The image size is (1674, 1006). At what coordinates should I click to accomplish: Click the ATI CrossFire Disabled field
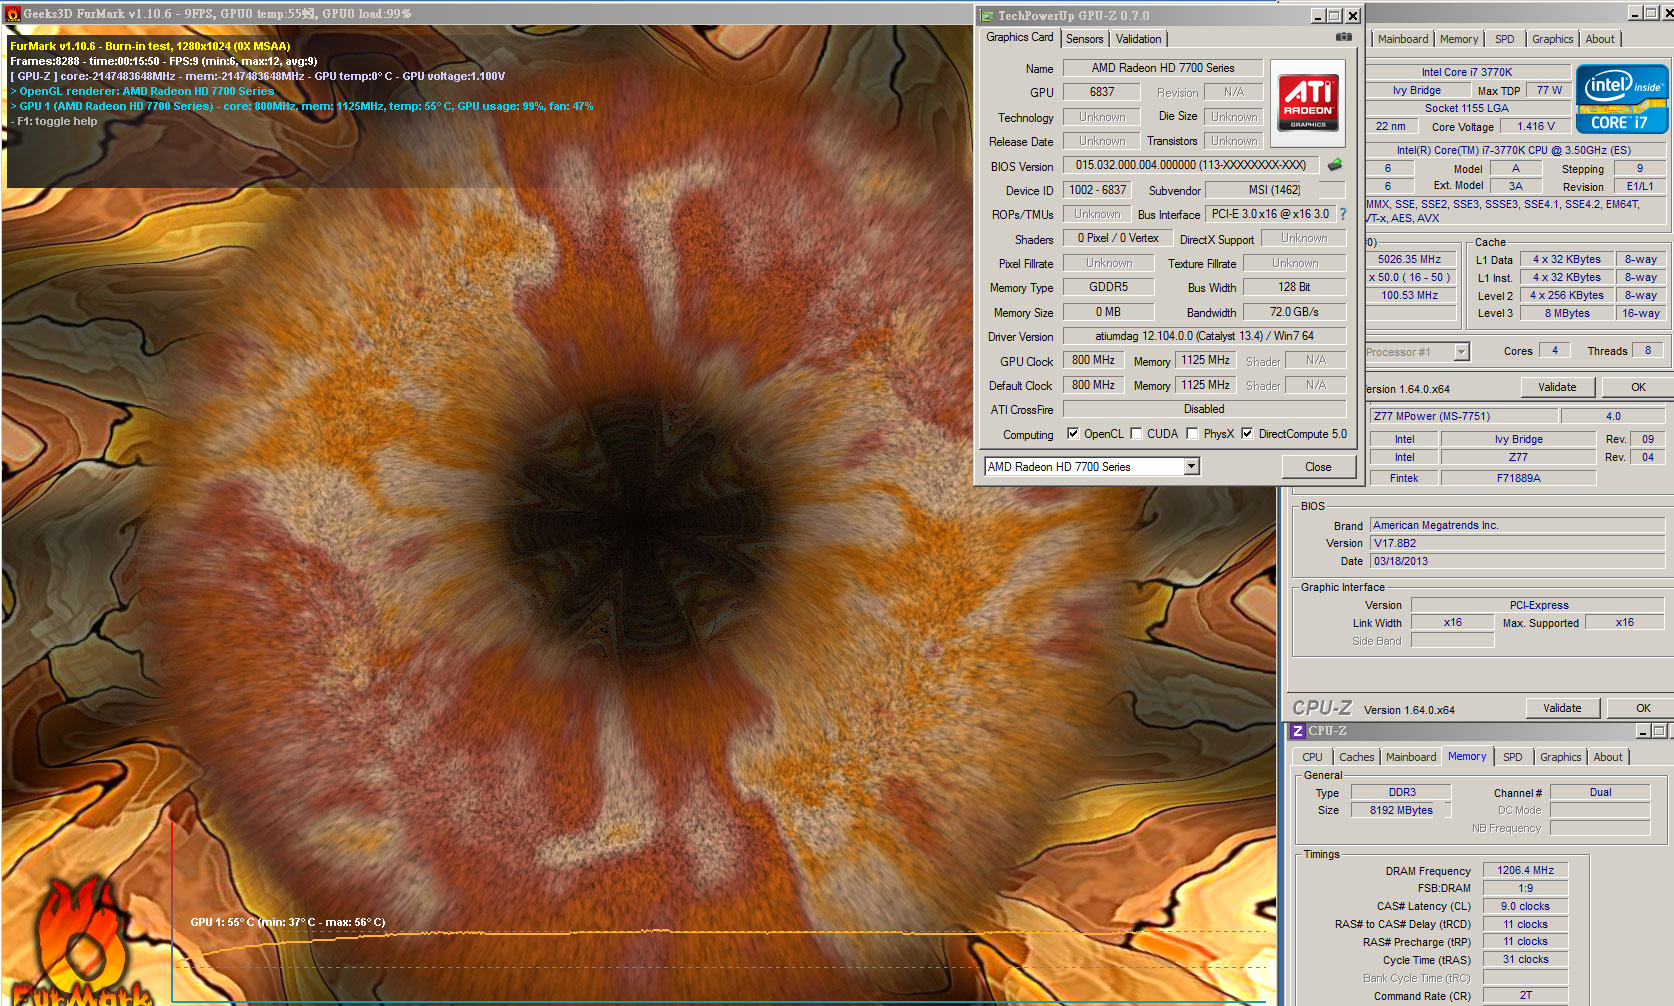point(1204,409)
